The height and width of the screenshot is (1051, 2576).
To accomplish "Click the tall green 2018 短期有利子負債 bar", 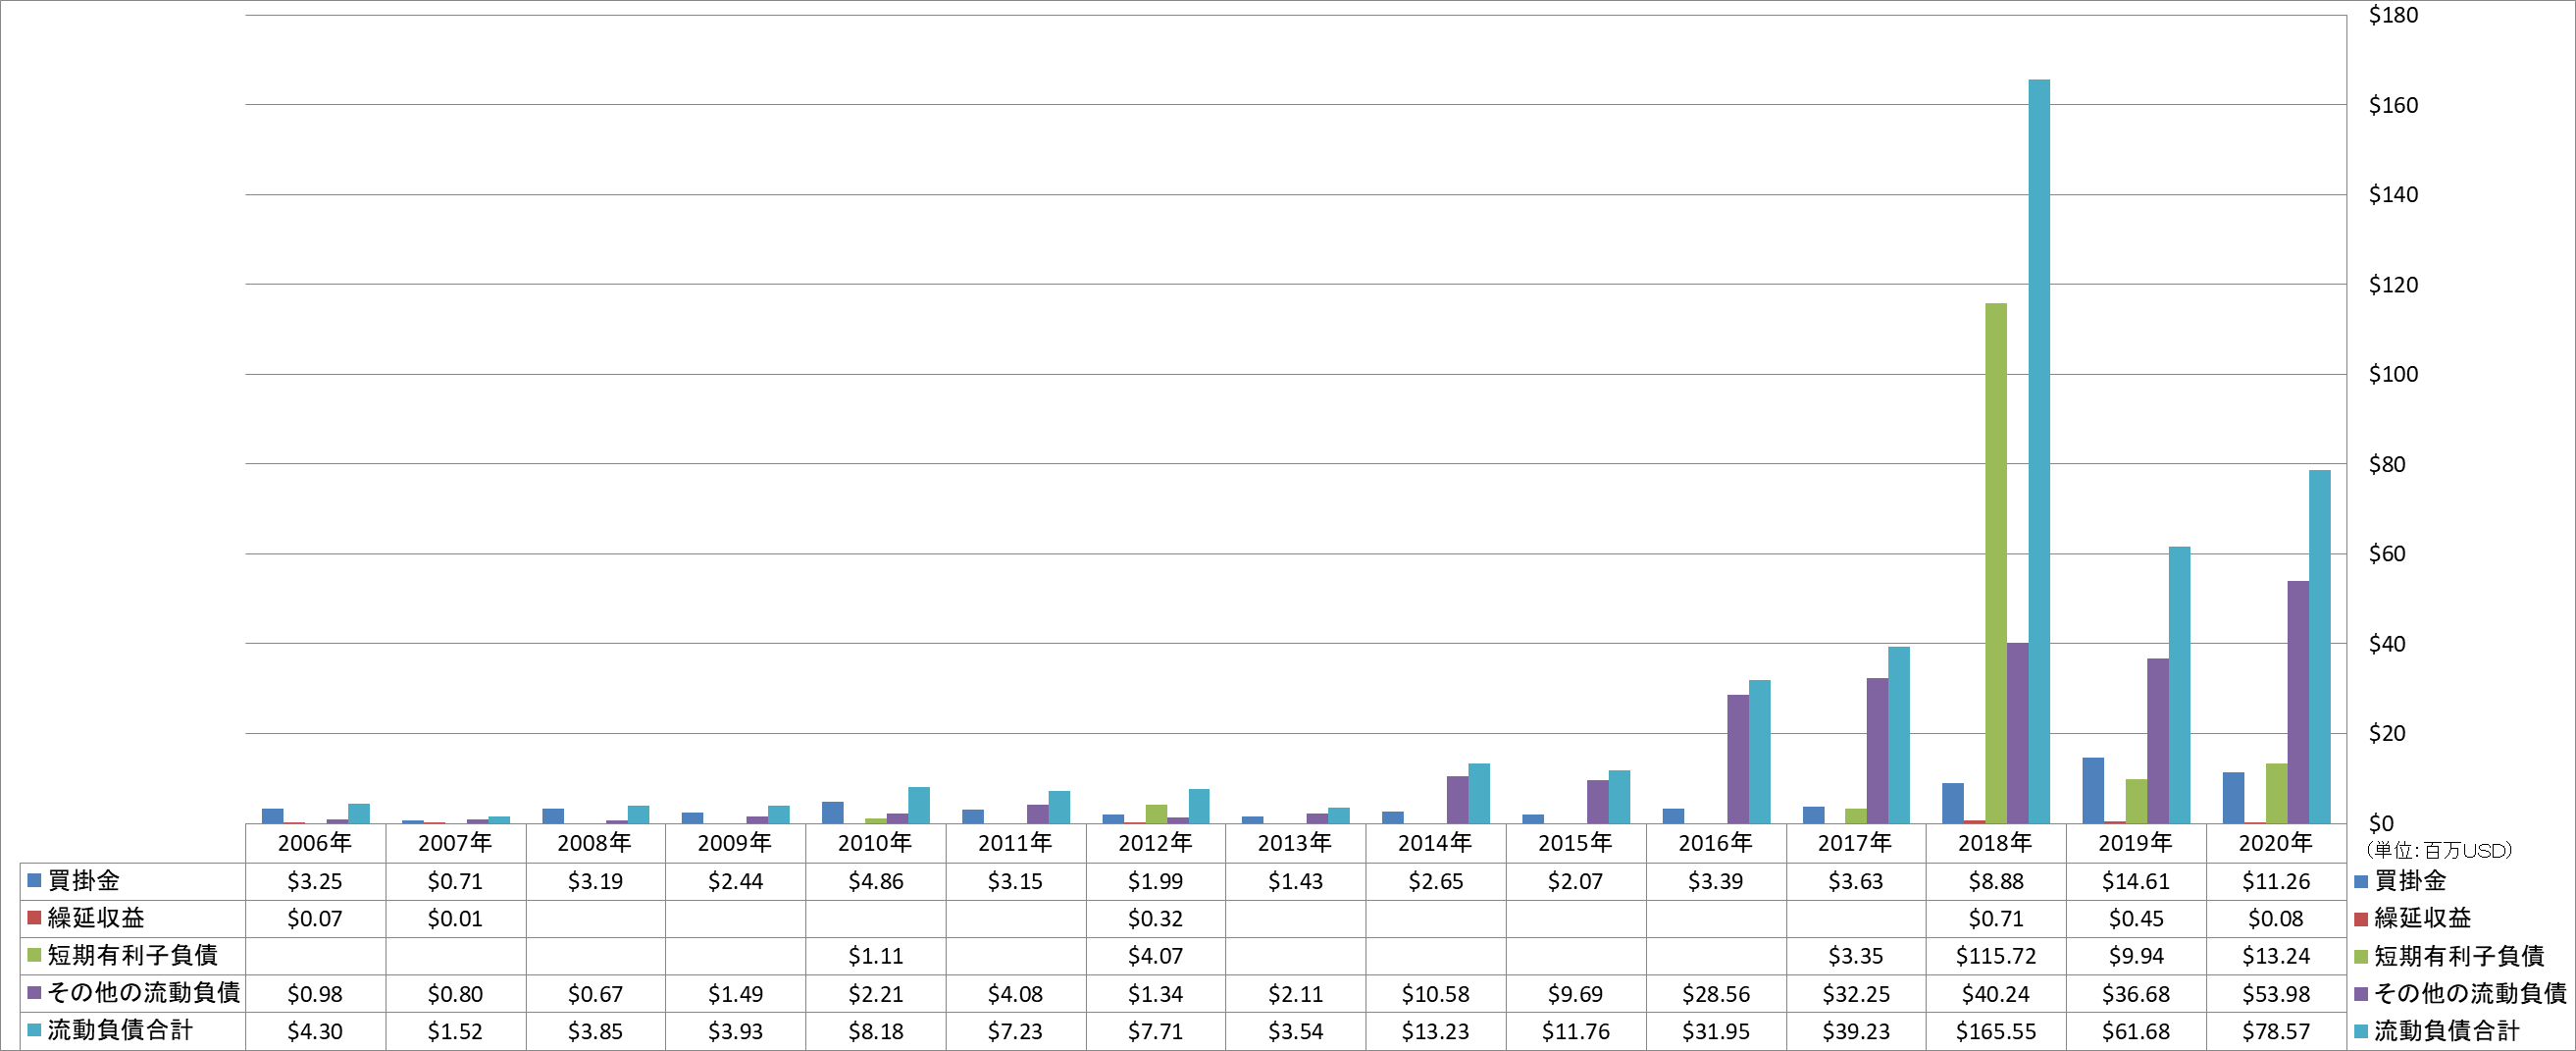I will point(1996,563).
